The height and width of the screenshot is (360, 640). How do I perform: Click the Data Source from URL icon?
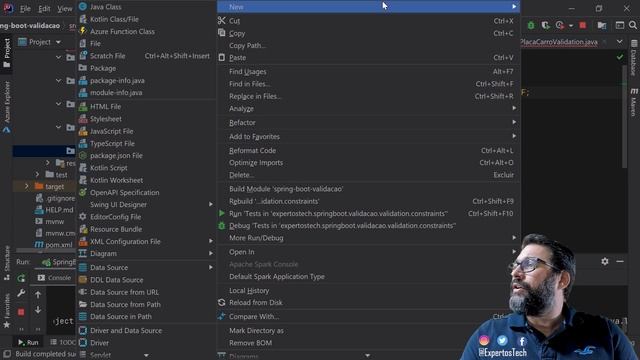83,292
